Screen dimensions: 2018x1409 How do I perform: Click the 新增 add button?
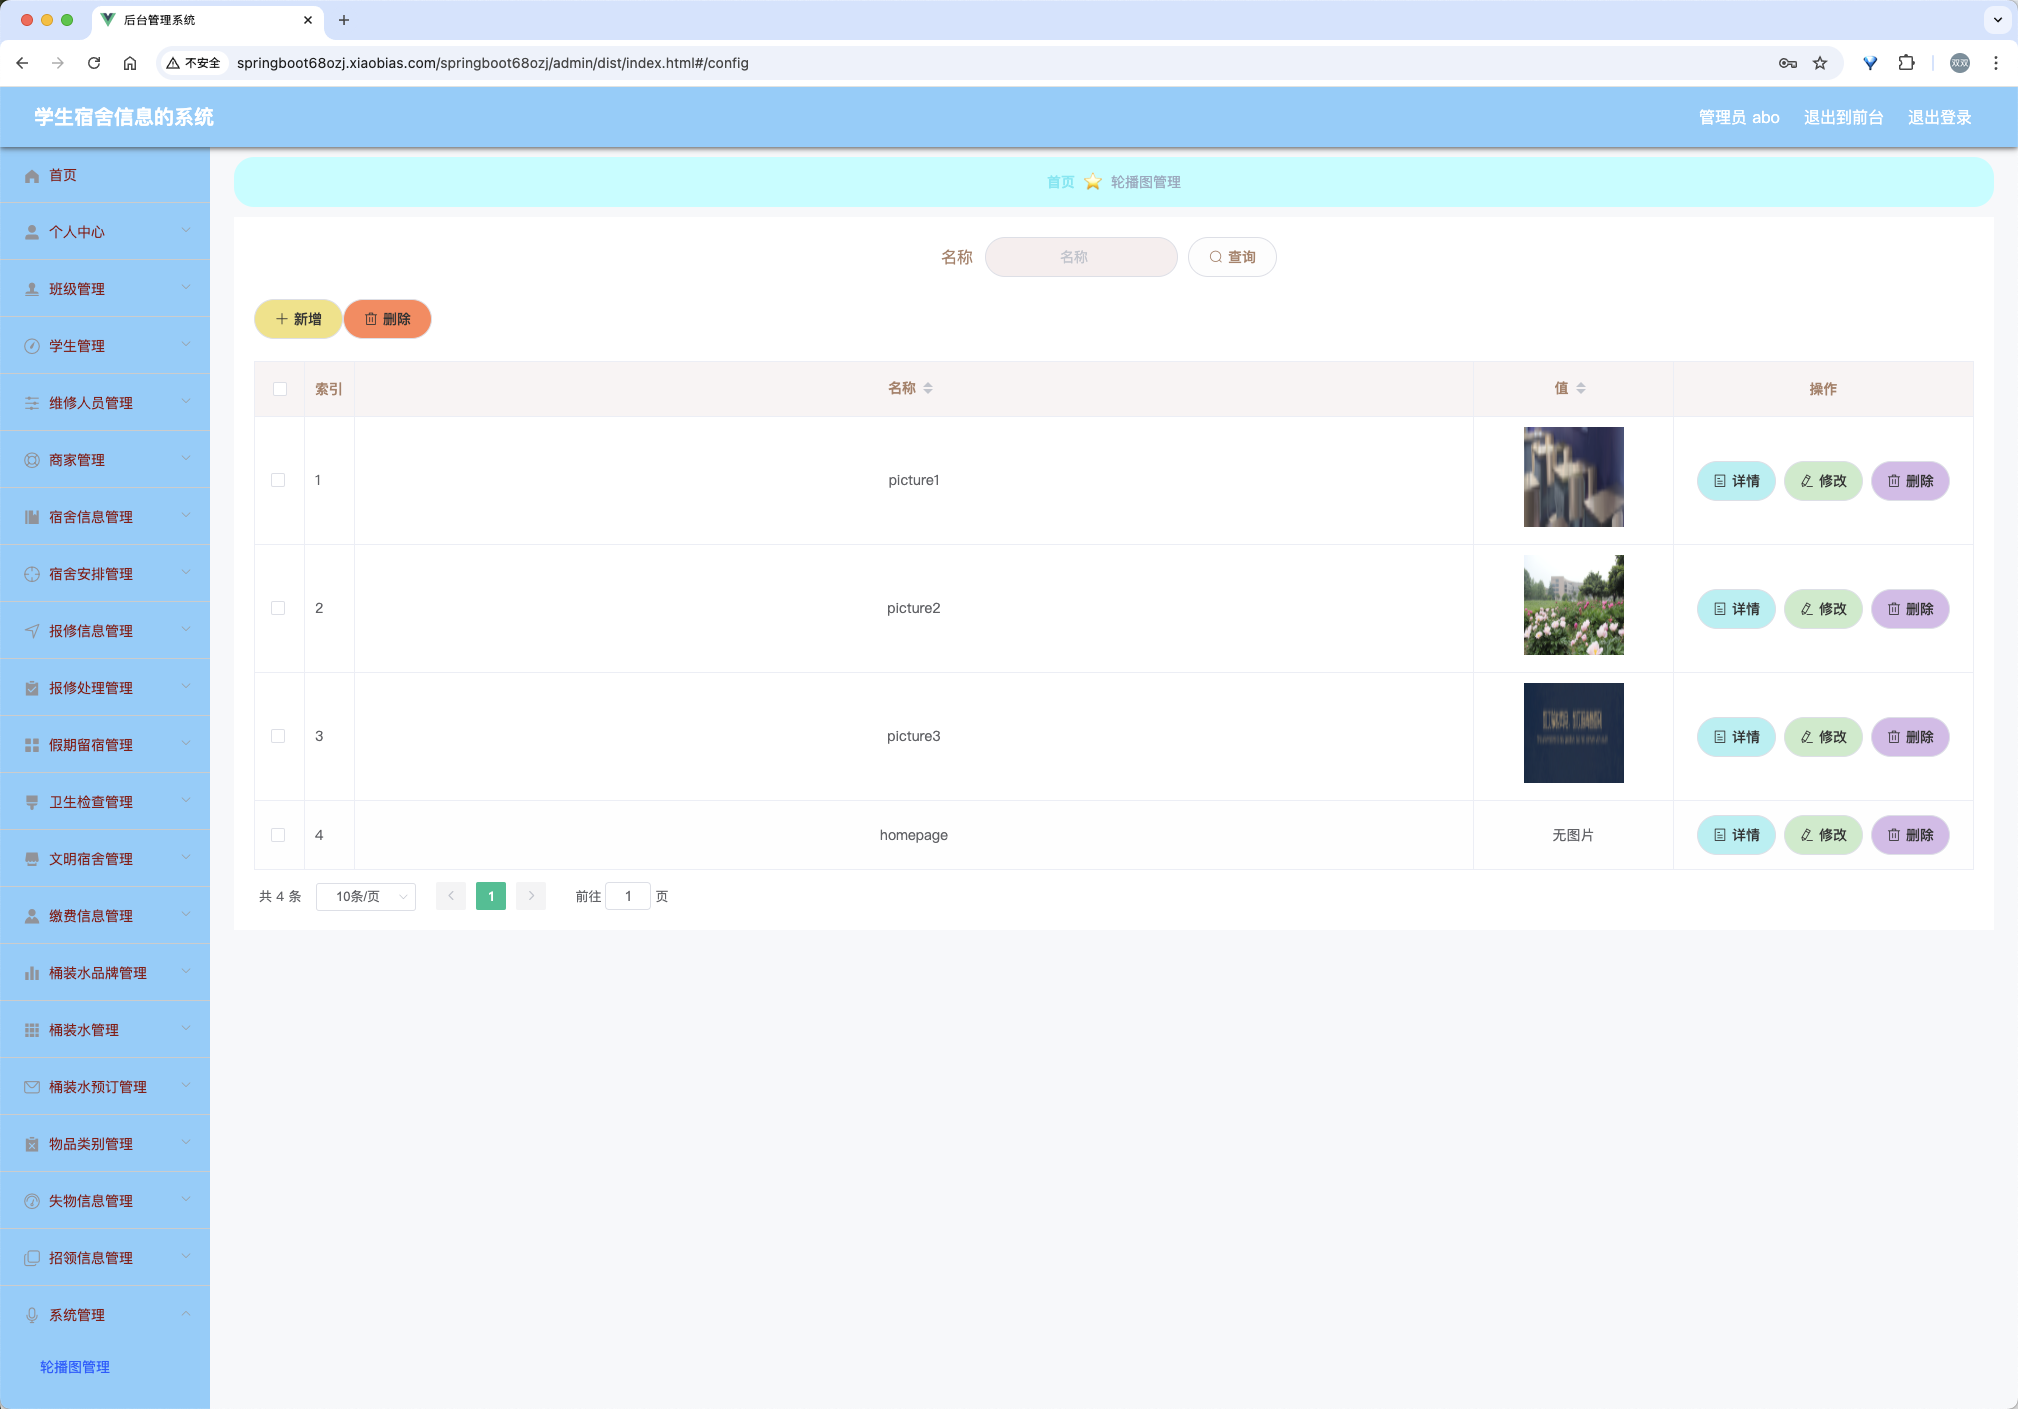pos(298,319)
